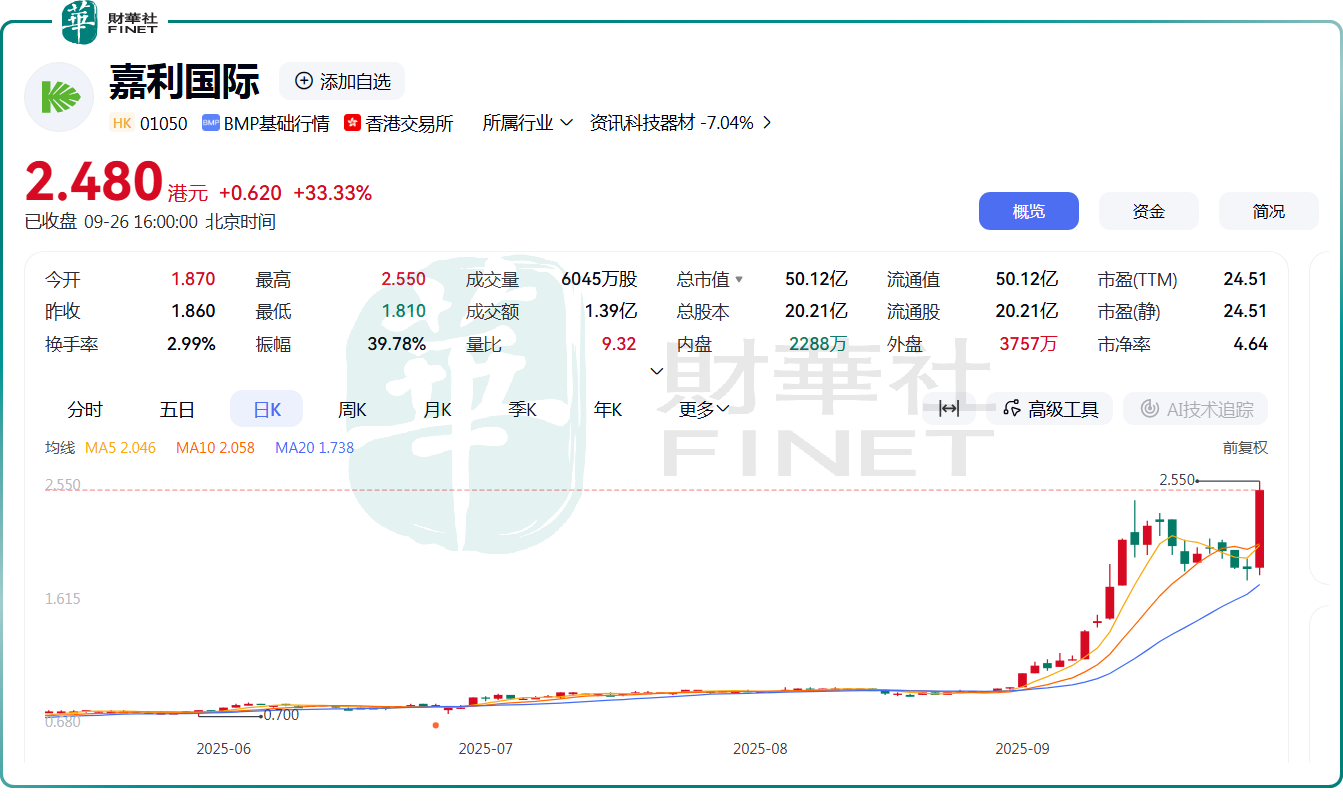Click the 嘉利国际 green leaf company logo
The height and width of the screenshot is (808, 1343).
tap(59, 96)
